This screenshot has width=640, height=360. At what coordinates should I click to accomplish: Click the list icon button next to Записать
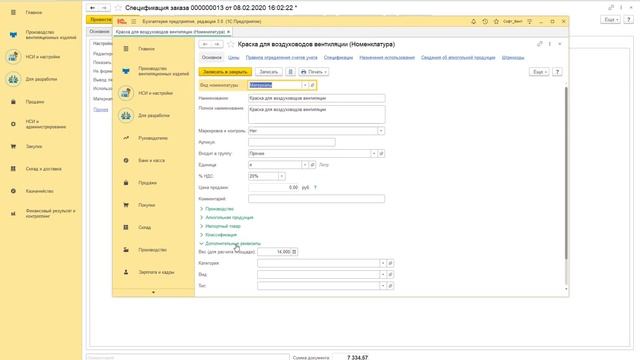coord(291,72)
